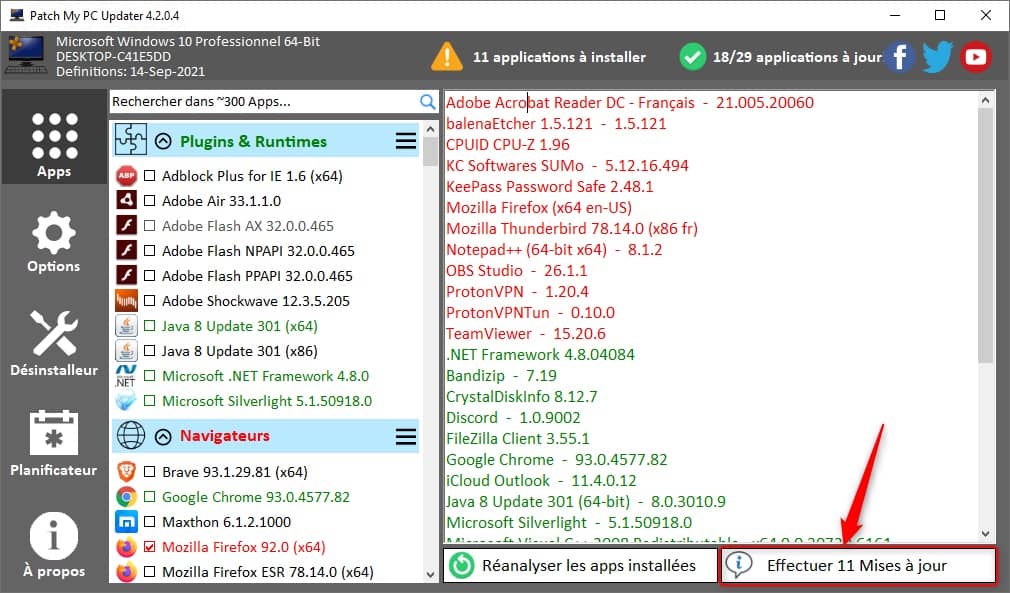Select Bandizip 7.19 entry

(x=501, y=375)
